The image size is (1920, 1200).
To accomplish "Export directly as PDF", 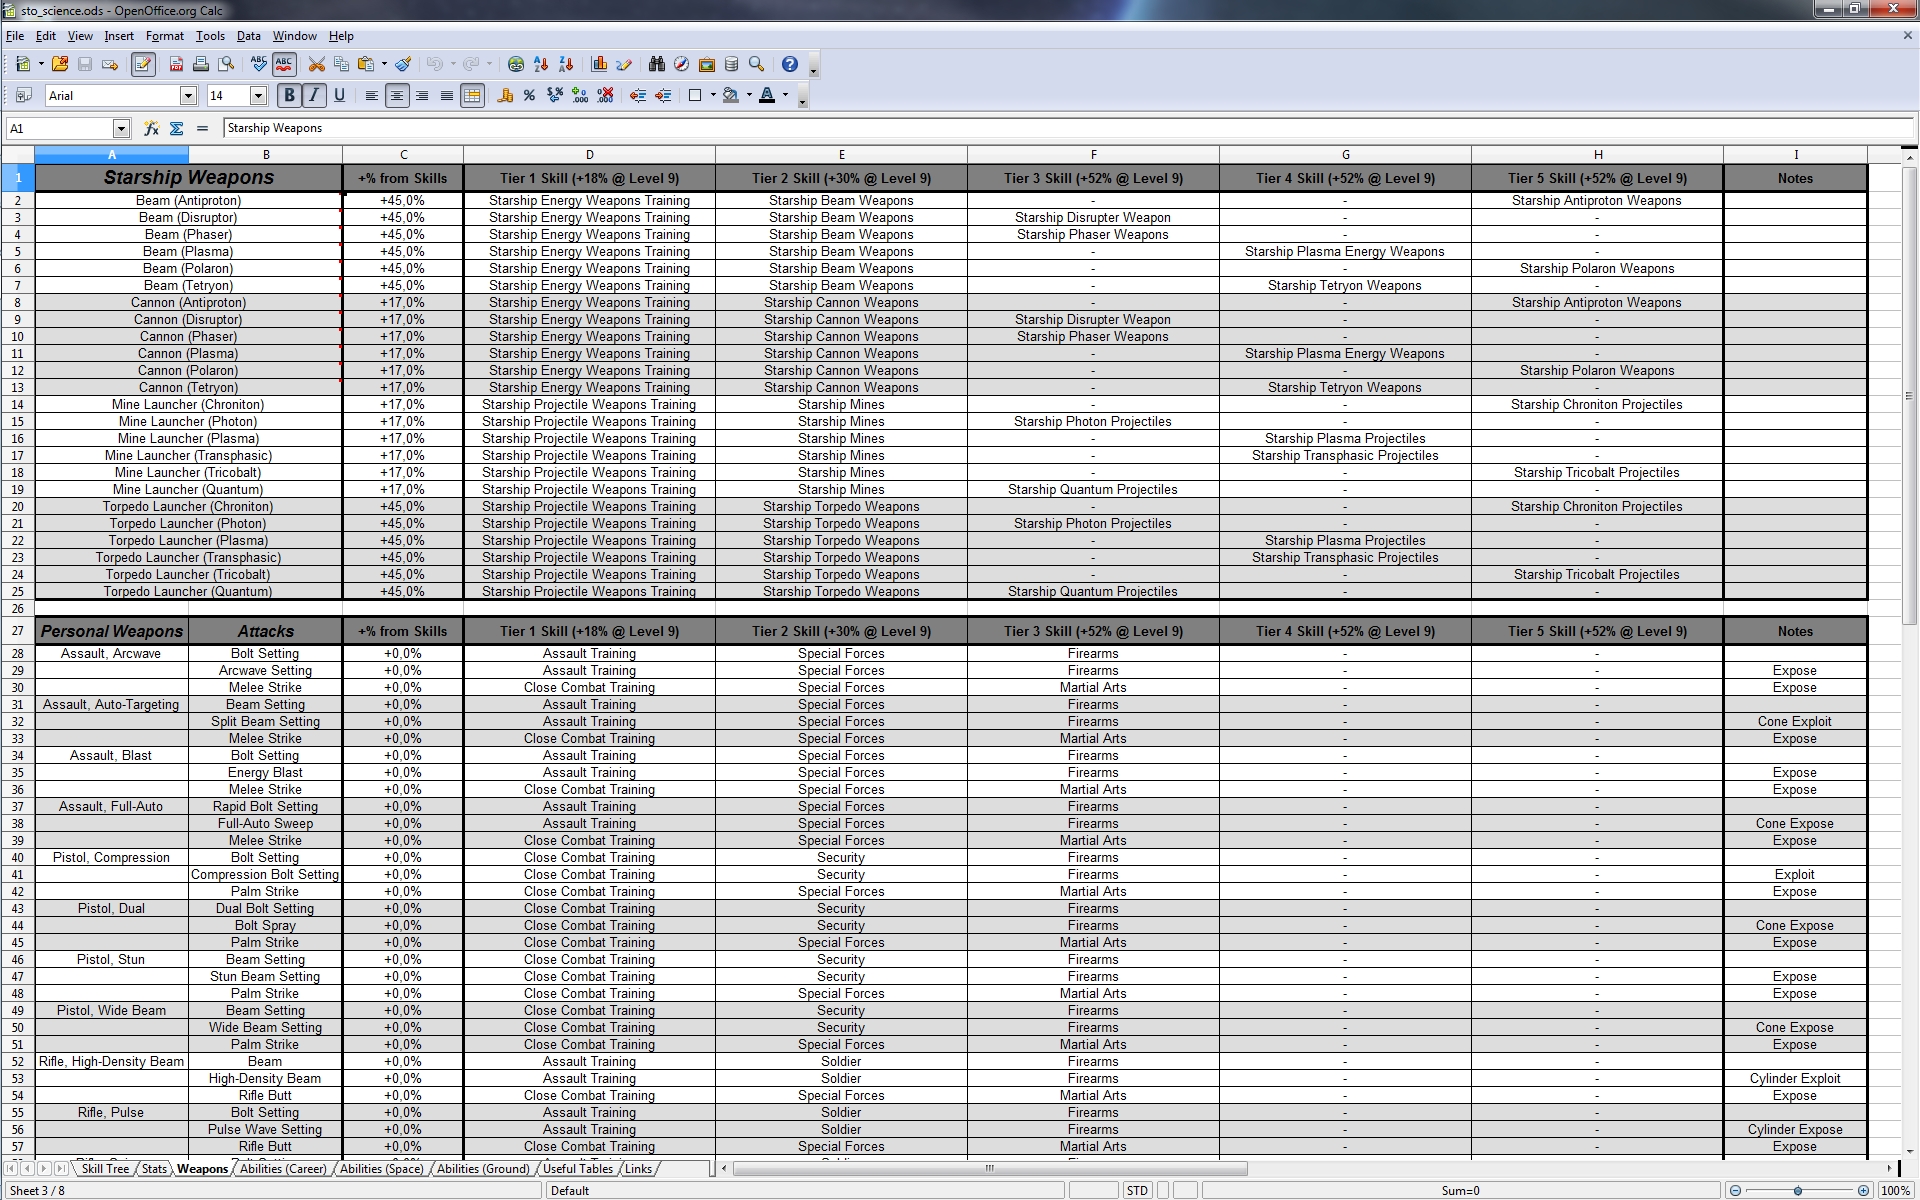I will (176, 64).
